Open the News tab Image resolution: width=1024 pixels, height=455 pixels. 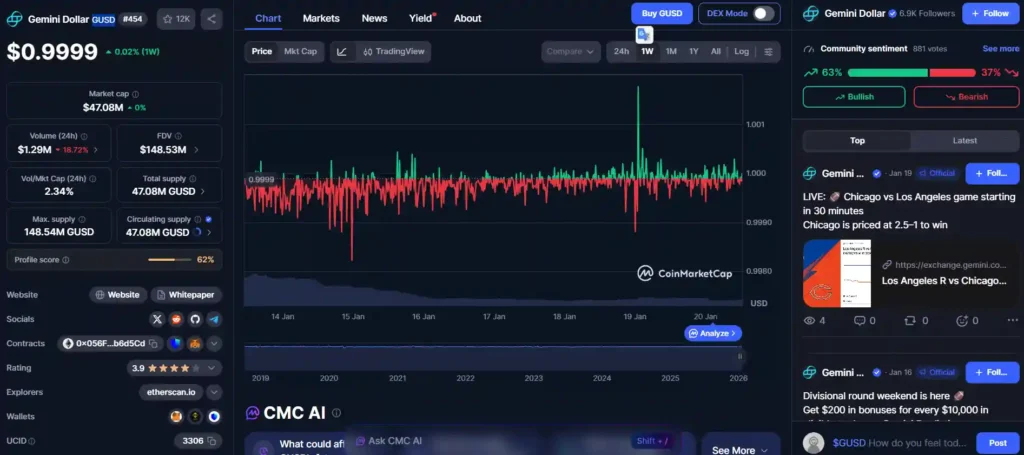[374, 18]
